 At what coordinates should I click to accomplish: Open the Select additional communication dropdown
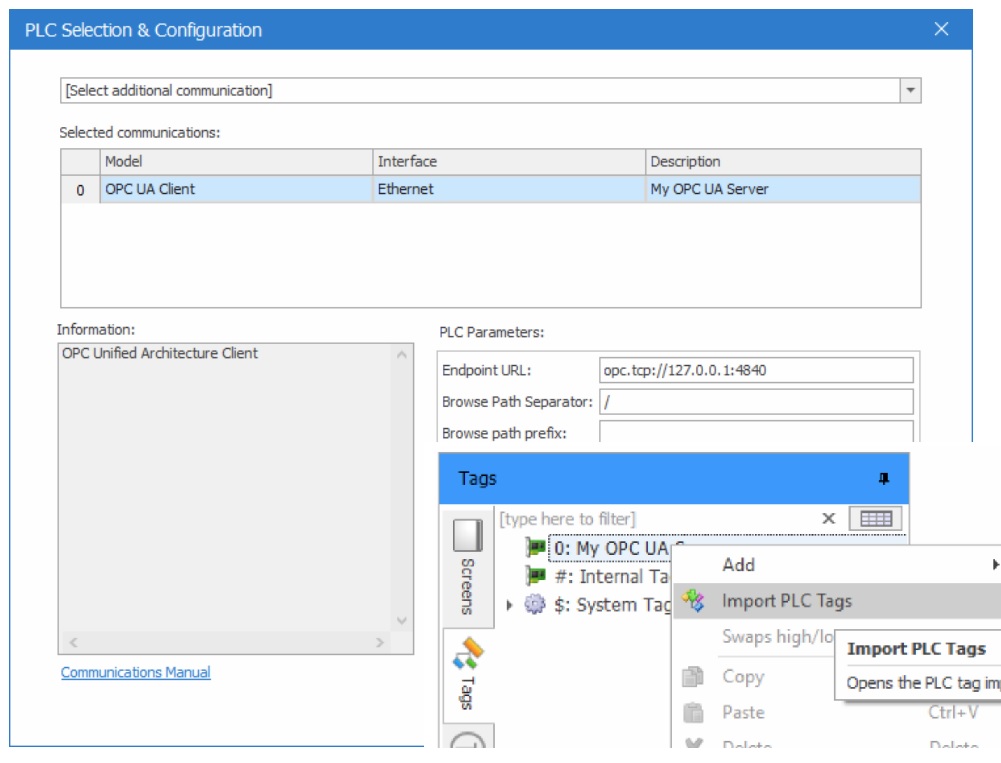tap(910, 91)
